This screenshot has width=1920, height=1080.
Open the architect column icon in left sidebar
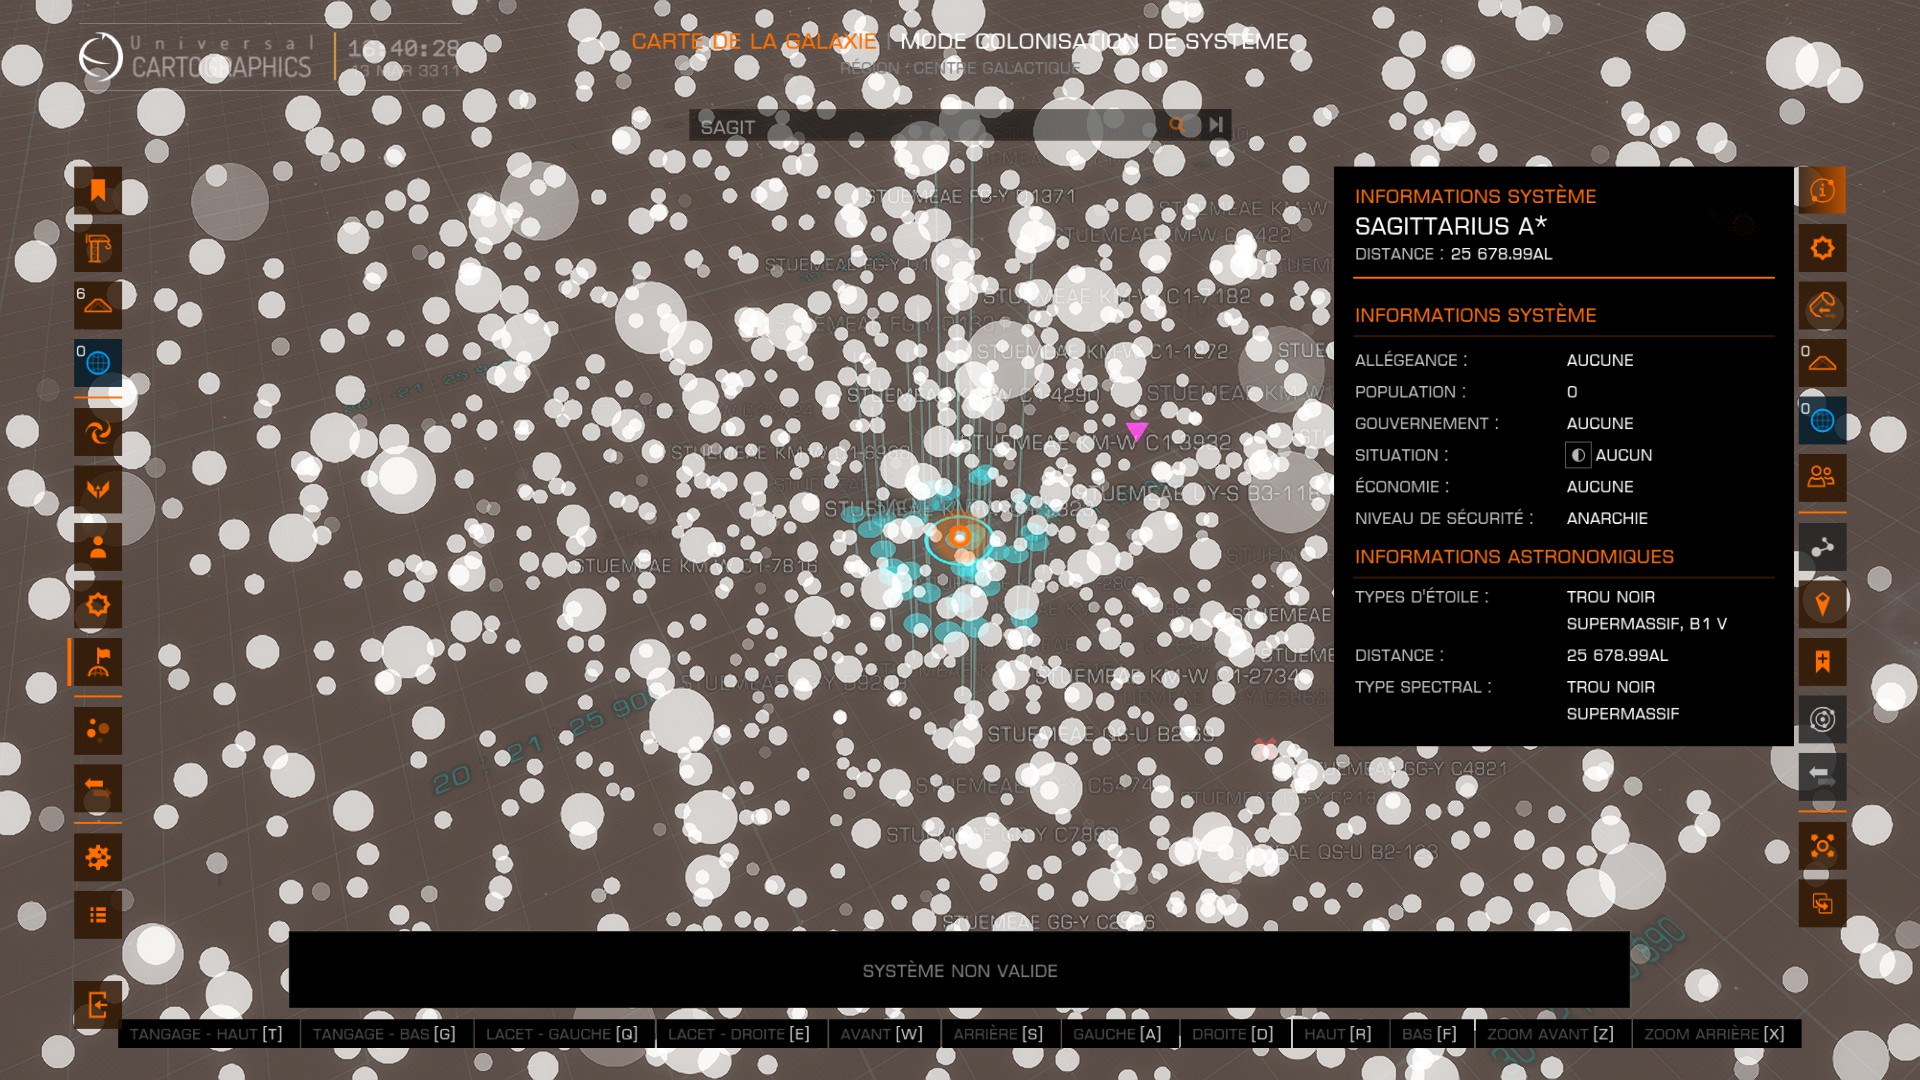(98, 248)
